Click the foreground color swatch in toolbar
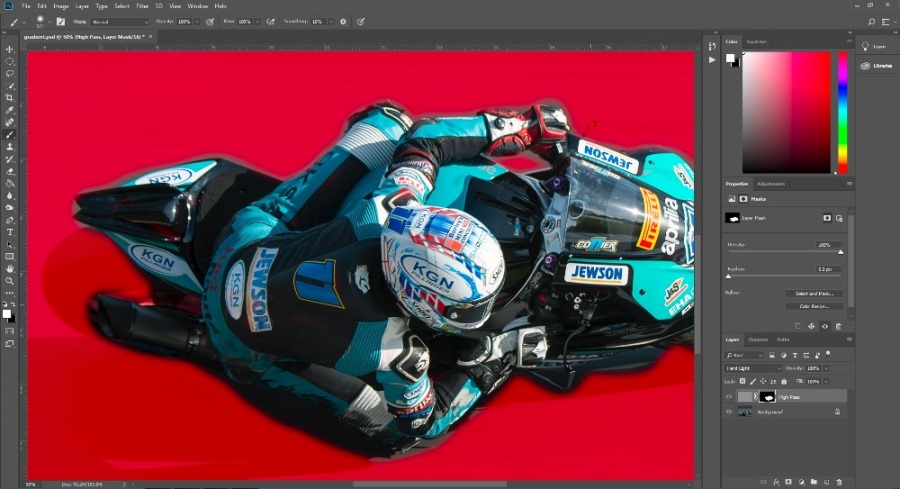The height and width of the screenshot is (489, 900). (6, 313)
